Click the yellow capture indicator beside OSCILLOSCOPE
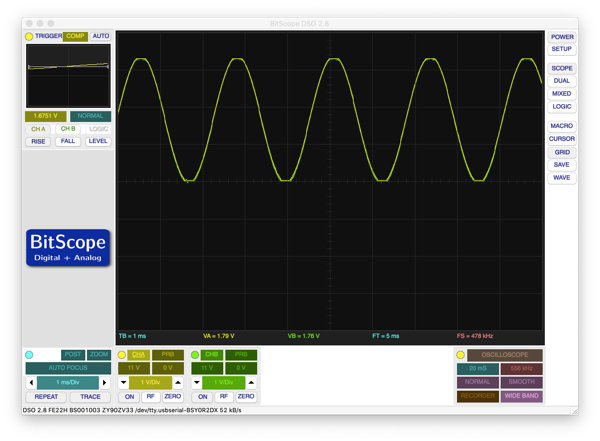The width and height of the screenshot is (600, 441). 461,355
